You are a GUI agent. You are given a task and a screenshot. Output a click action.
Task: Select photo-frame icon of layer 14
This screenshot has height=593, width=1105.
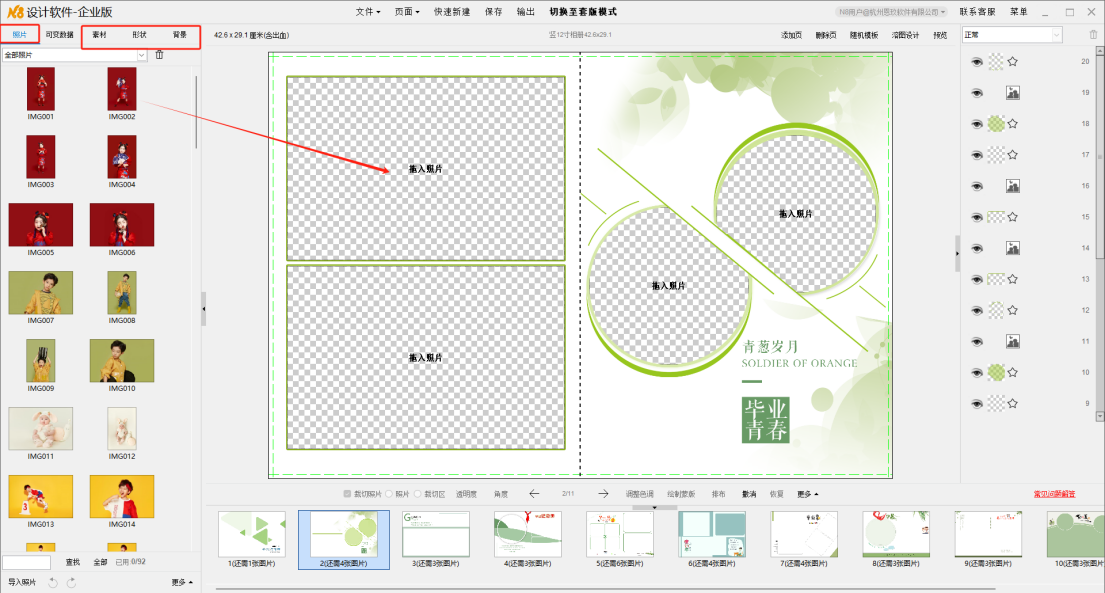coord(1013,247)
